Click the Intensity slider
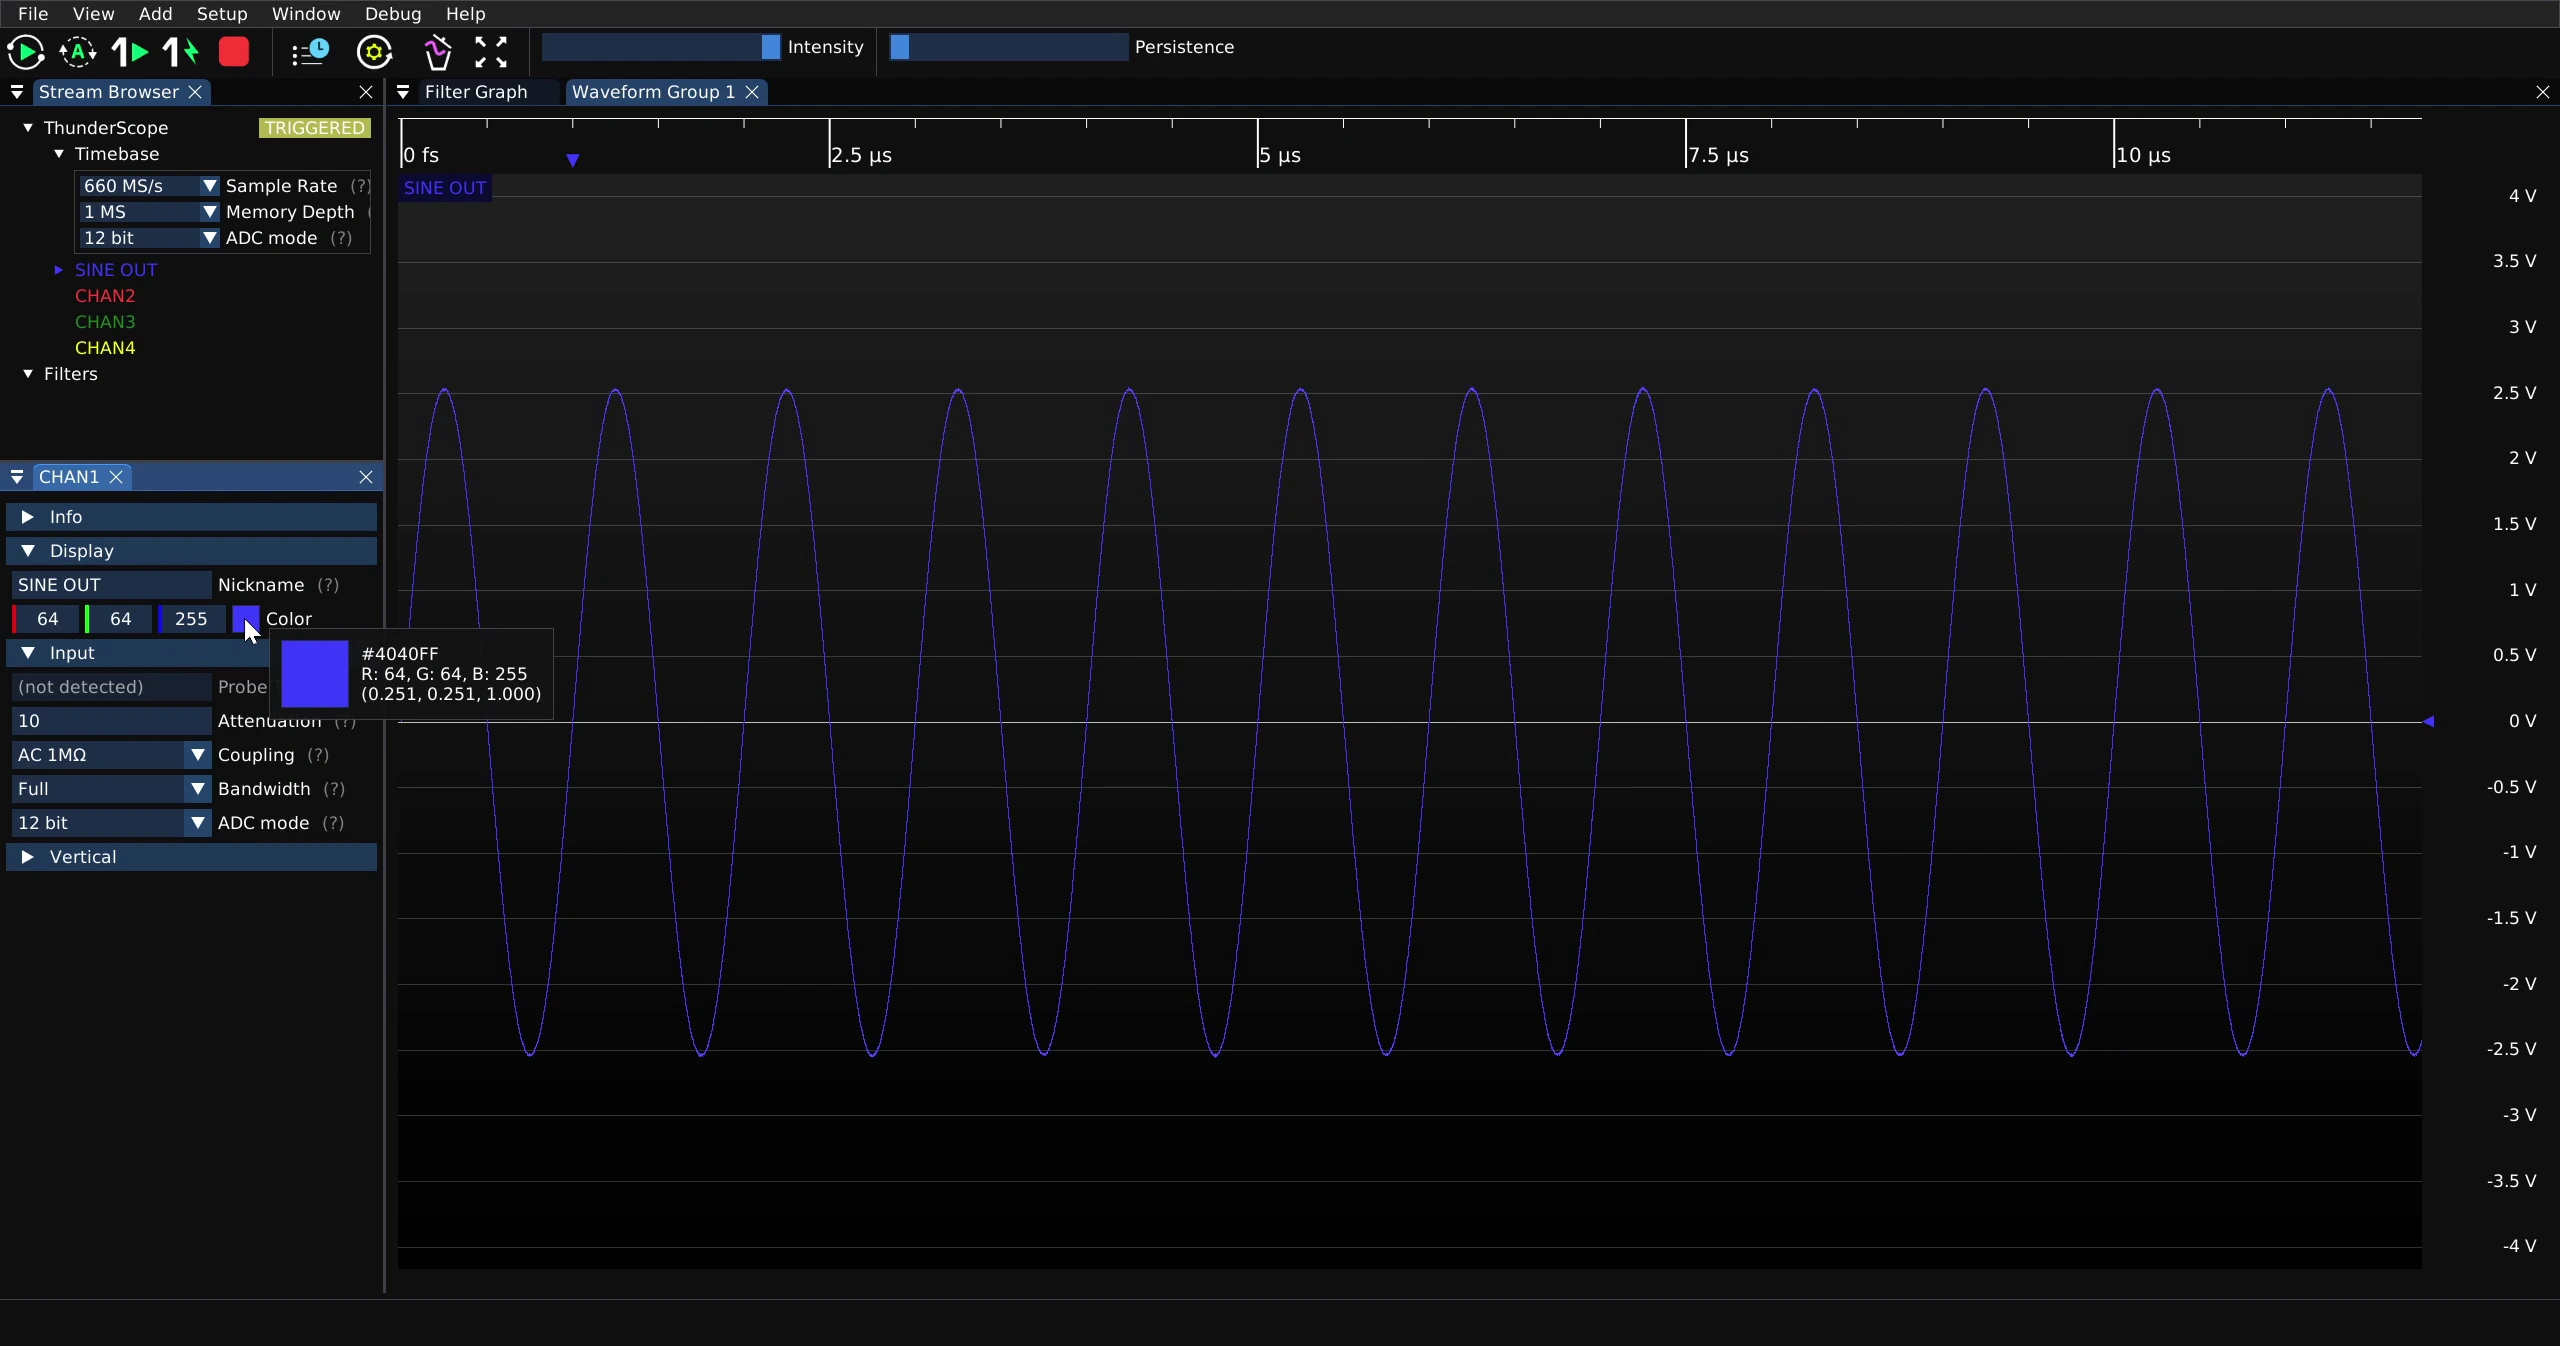 (661, 47)
